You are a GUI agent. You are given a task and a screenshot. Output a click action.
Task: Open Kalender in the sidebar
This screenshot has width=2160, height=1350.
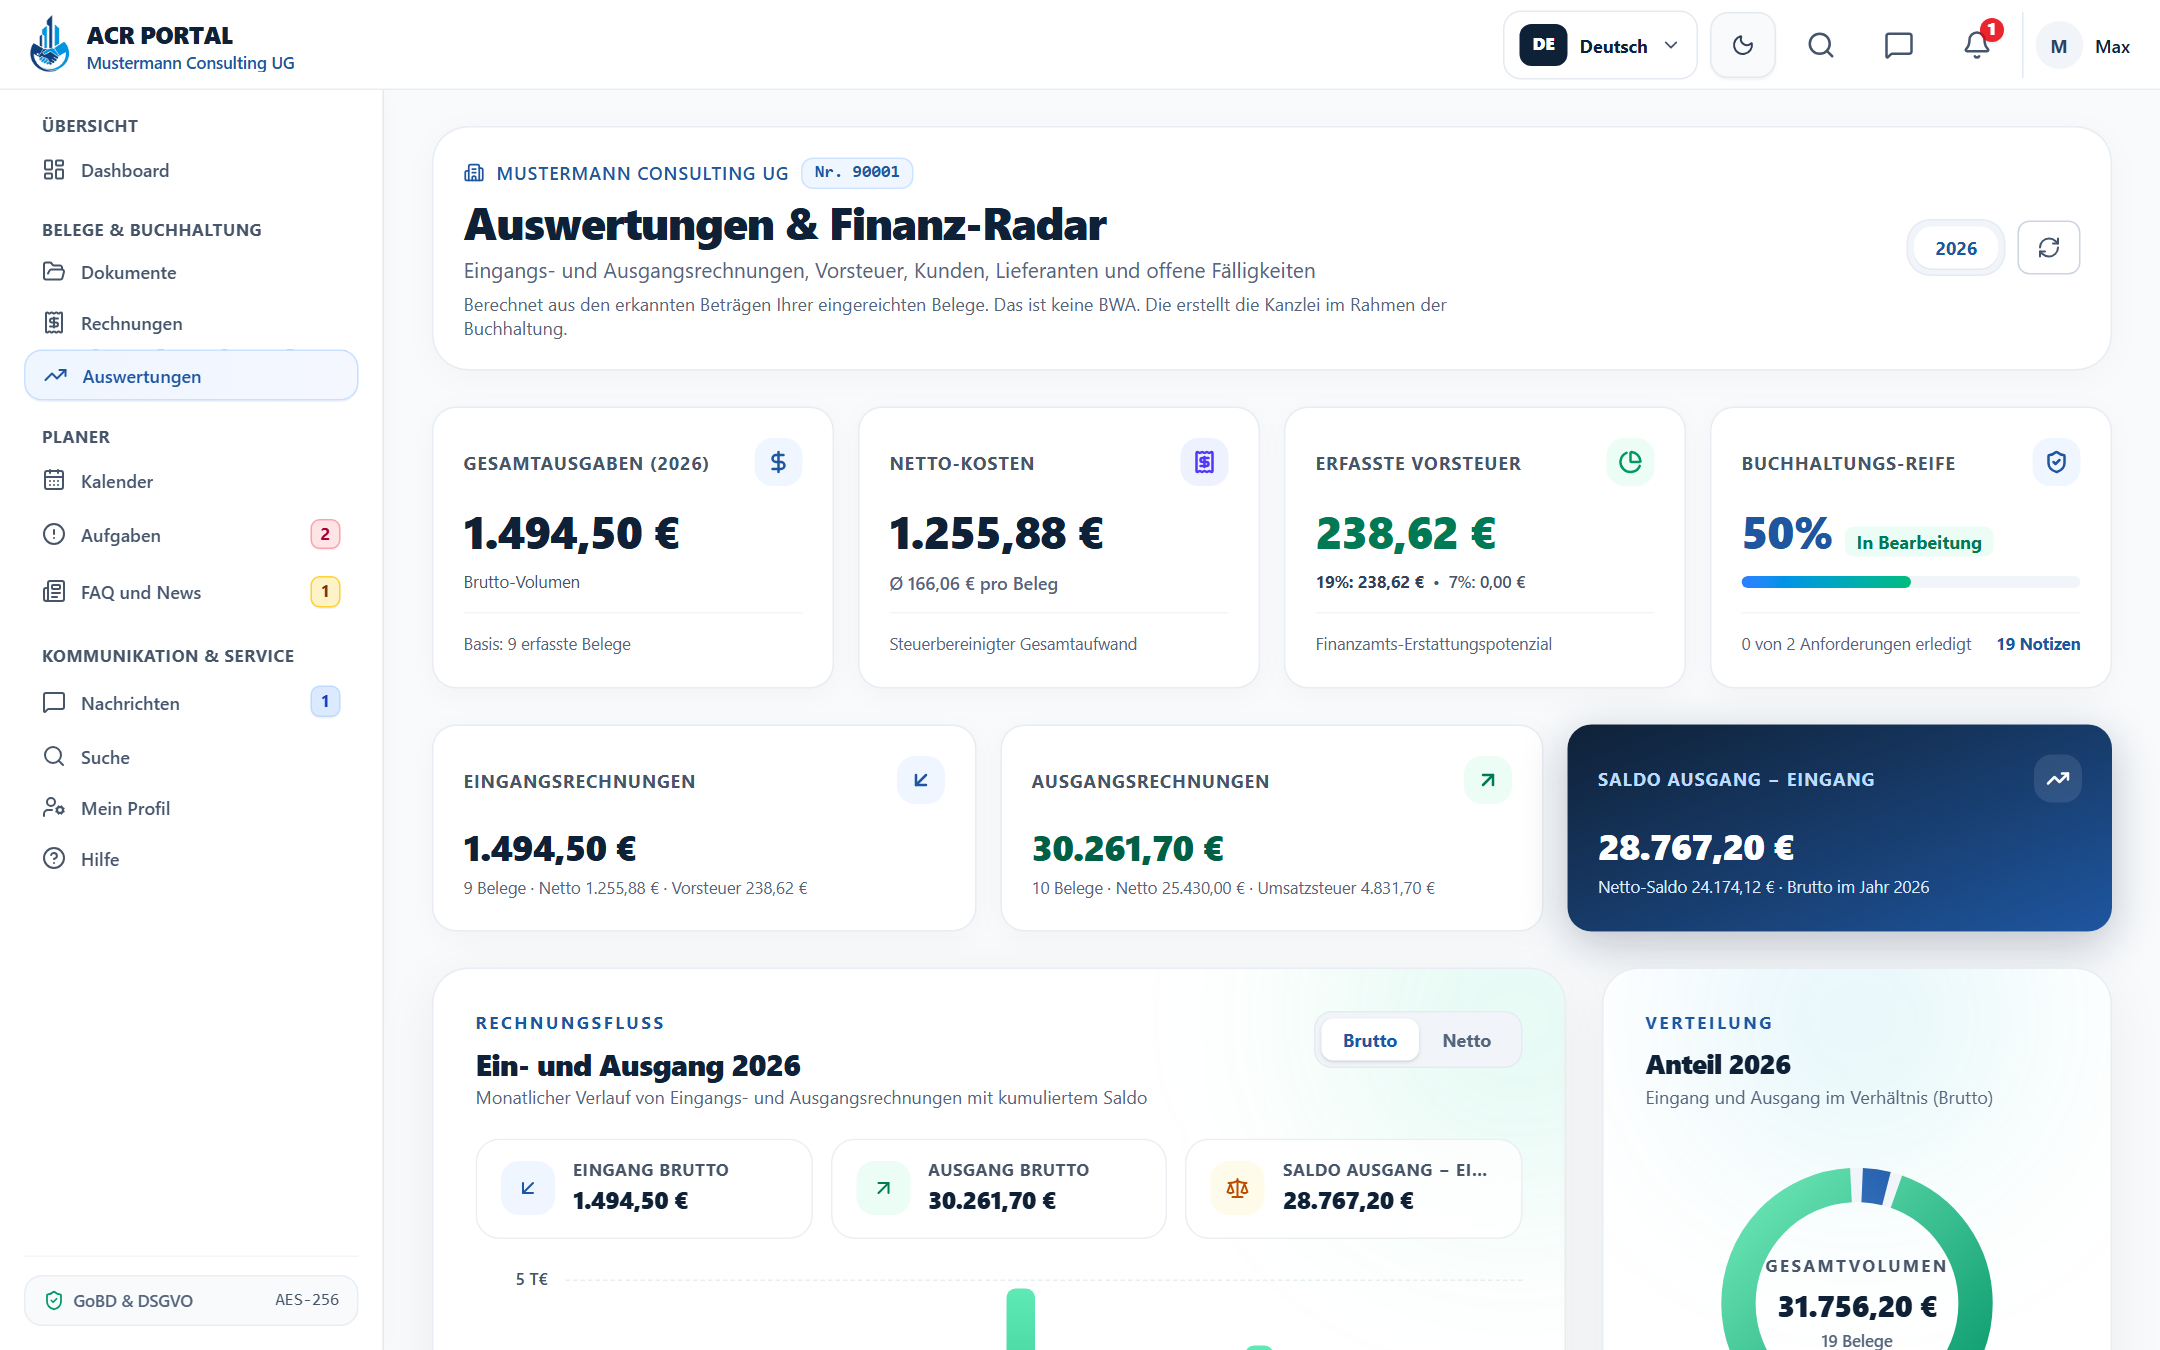point(191,481)
